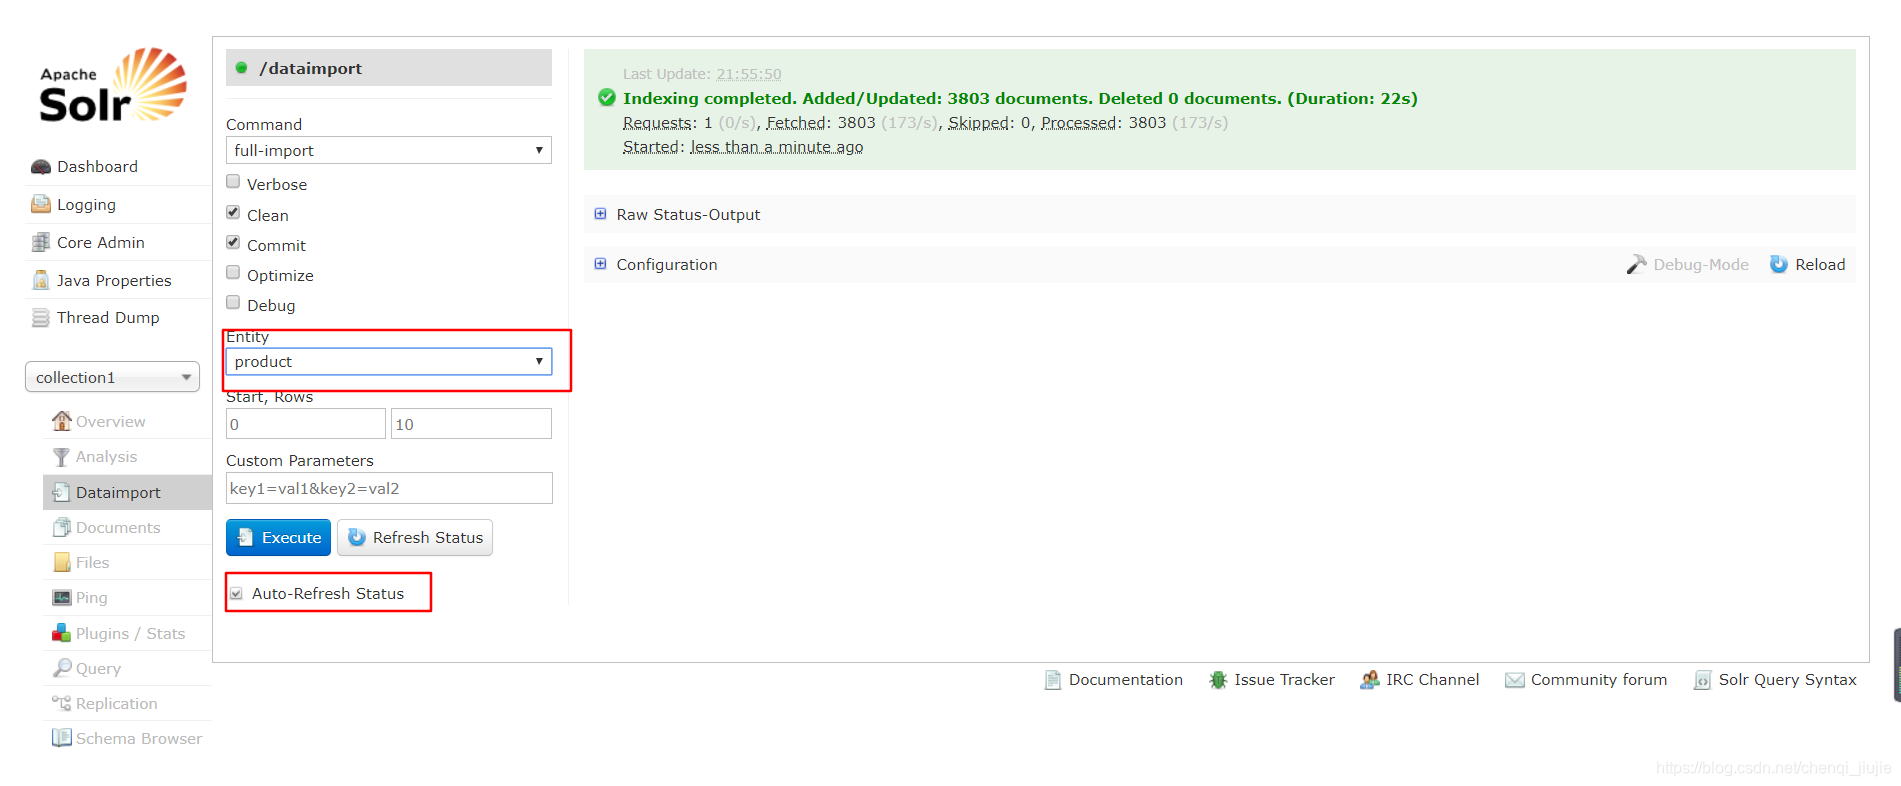Open the Issue Tracker link
1901x786 pixels.
1284,680
